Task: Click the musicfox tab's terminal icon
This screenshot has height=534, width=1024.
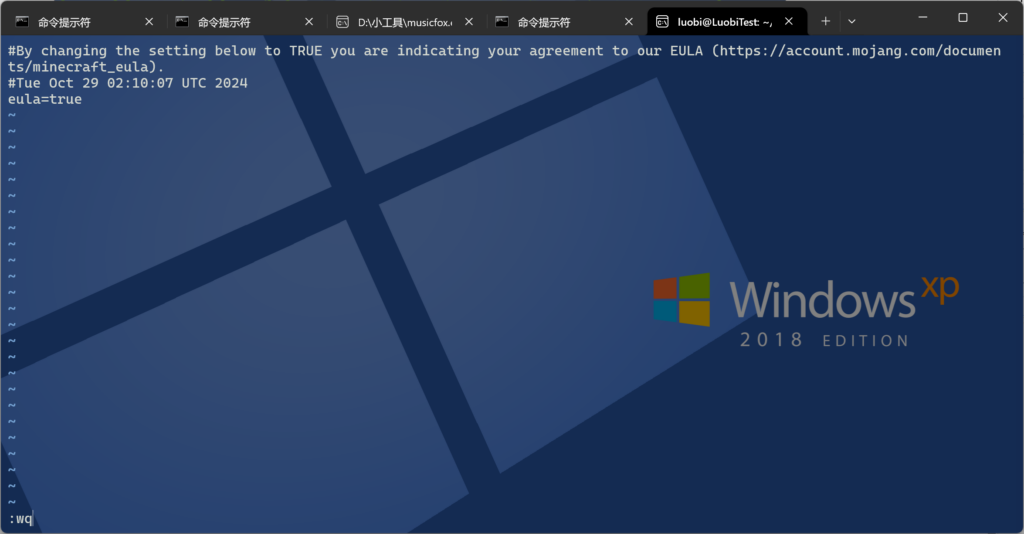Action: coord(342,21)
